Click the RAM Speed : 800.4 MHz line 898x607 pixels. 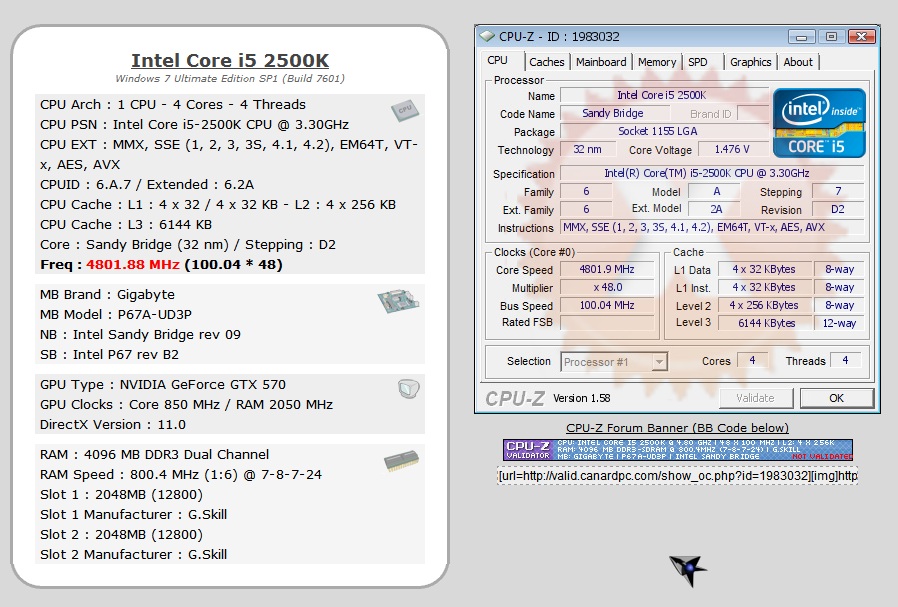180,474
